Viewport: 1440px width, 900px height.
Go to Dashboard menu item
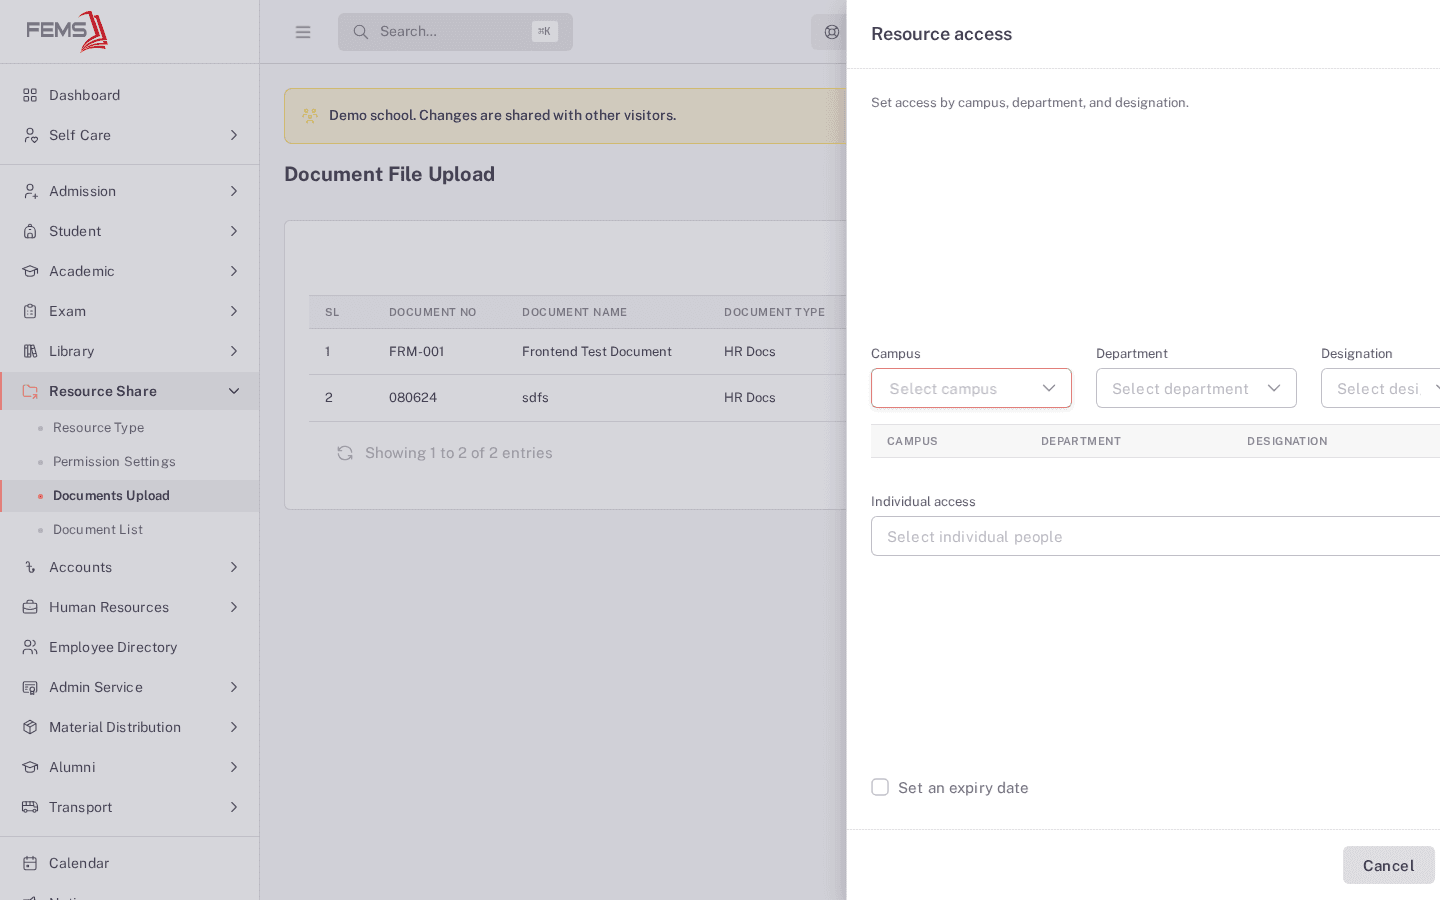click(x=129, y=95)
